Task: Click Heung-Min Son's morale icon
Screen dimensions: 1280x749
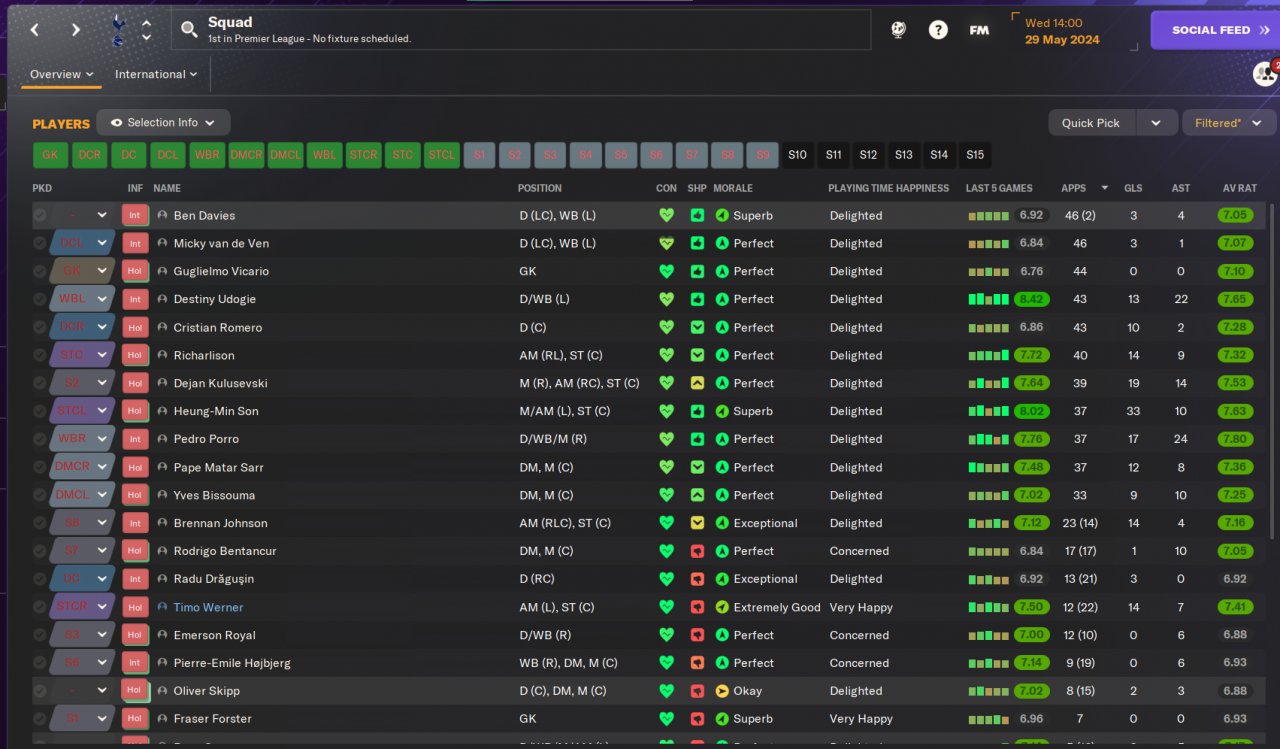Action: pos(722,411)
